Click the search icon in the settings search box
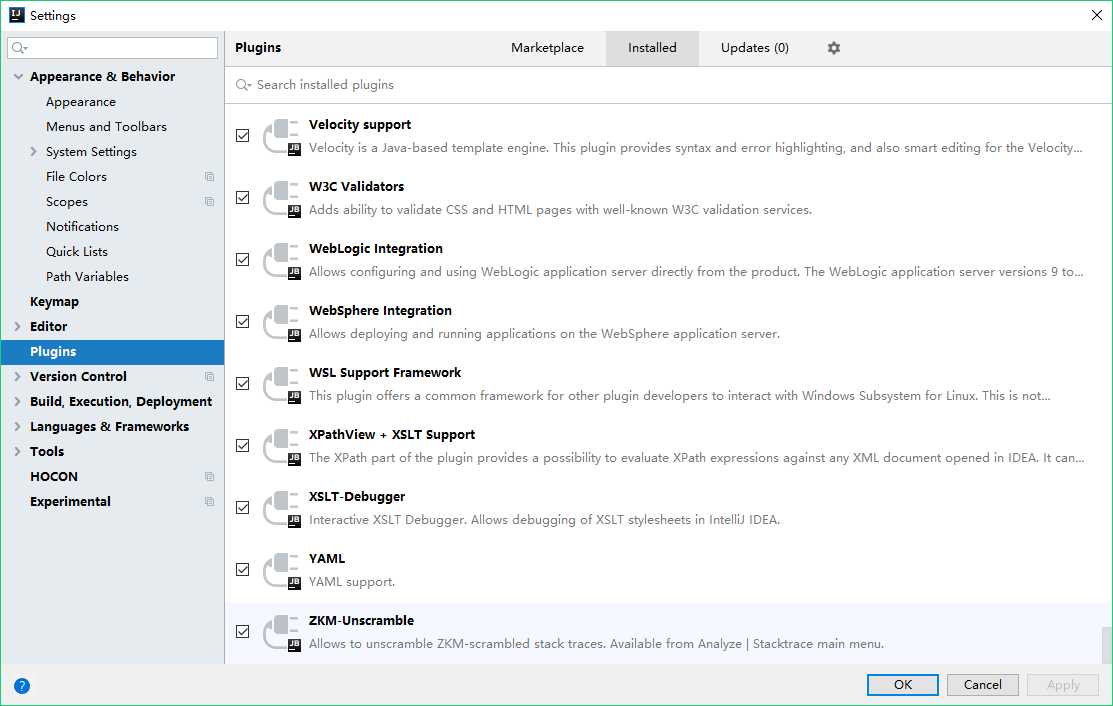 [x=19, y=48]
